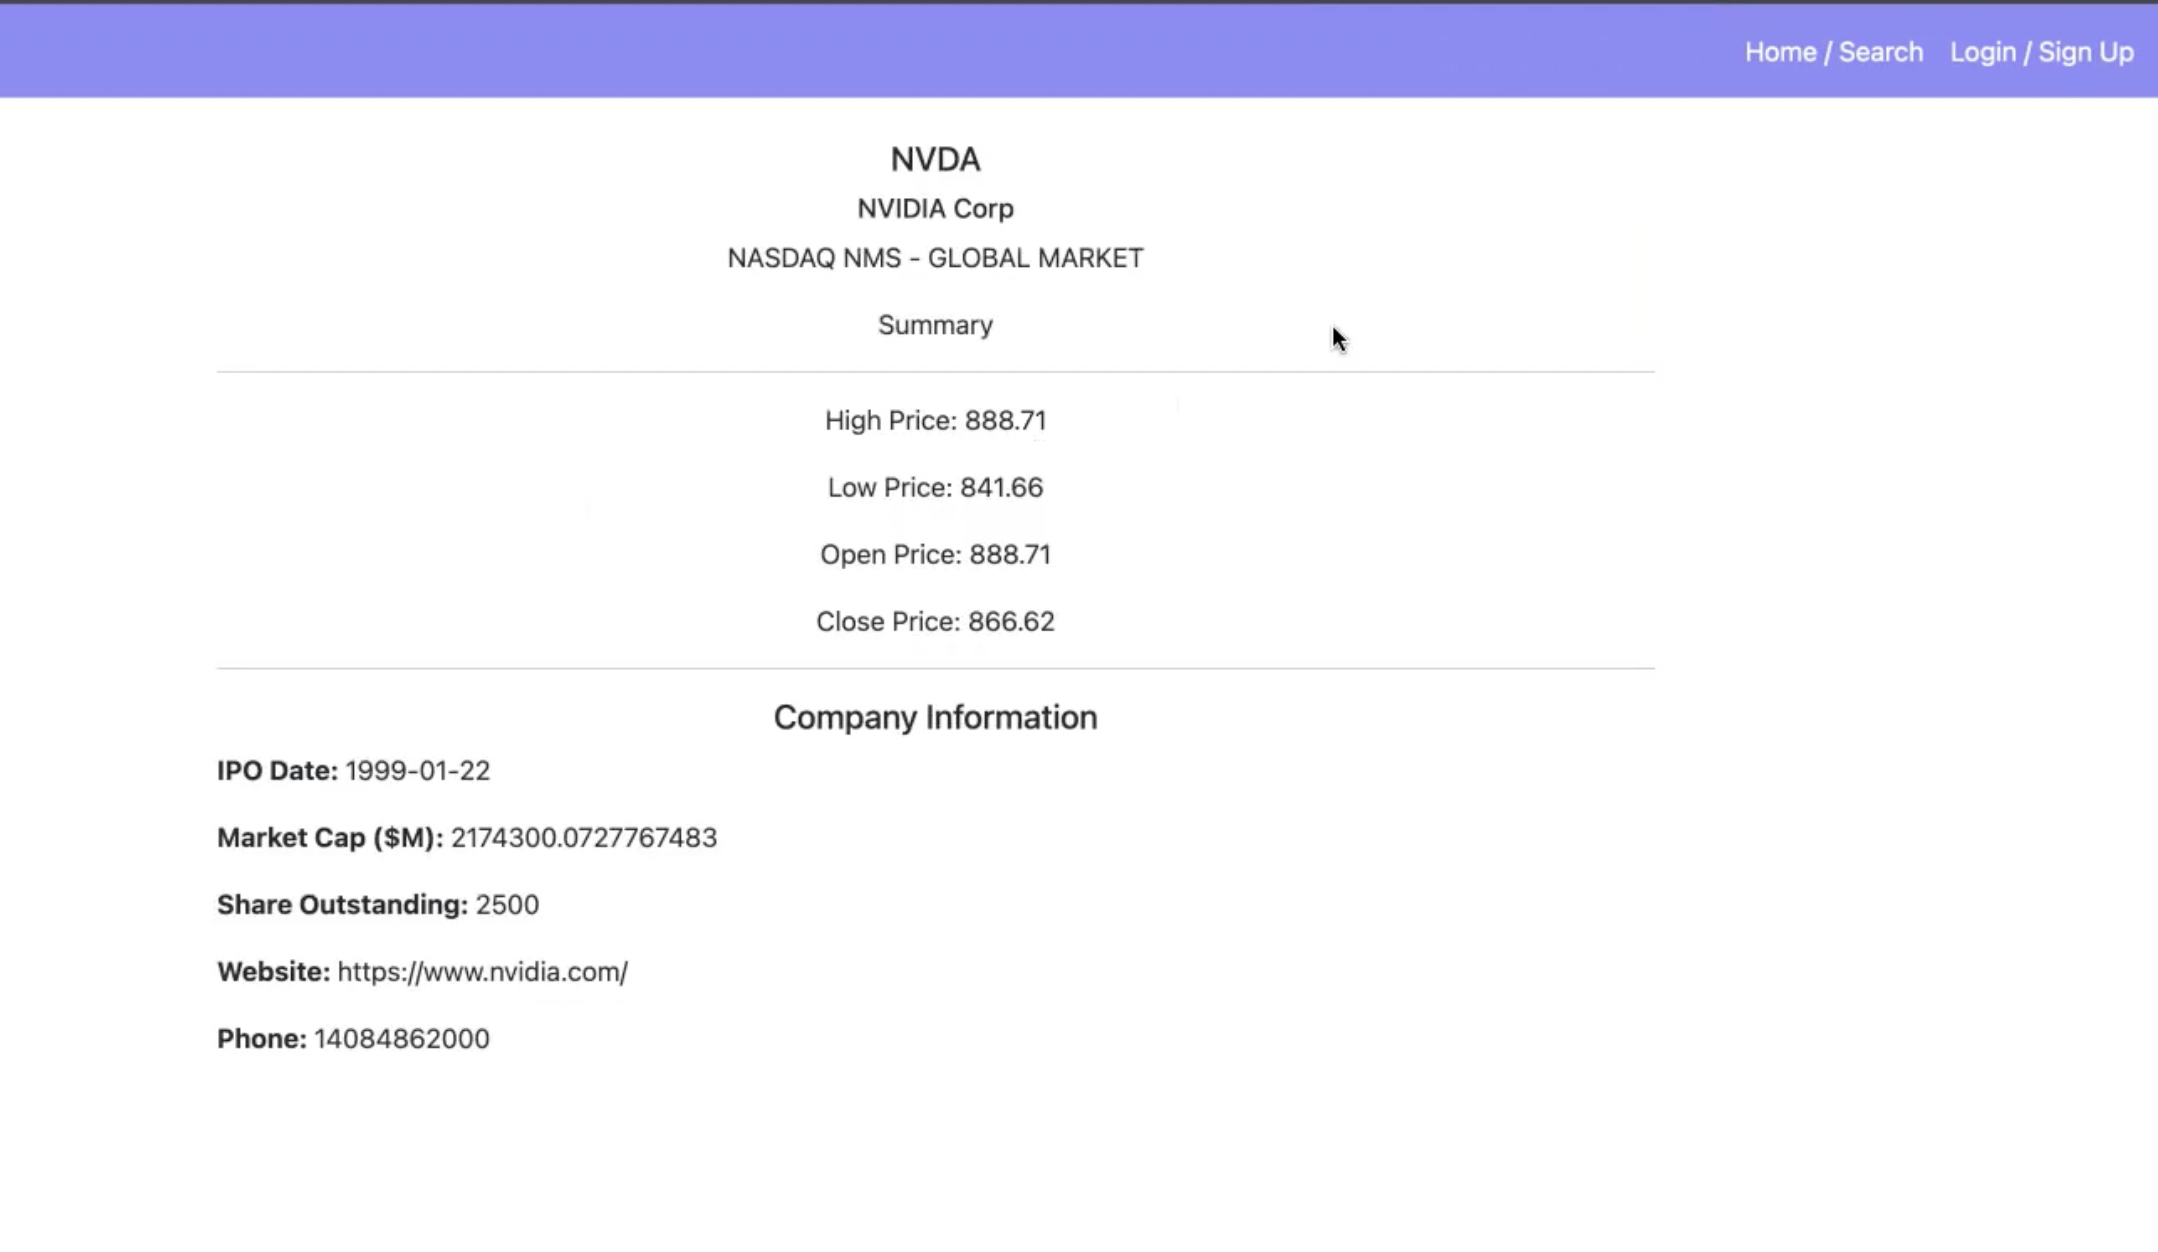Click the NVIDIA Corp company name
Screen dimensions: 2158x1252
[x=935, y=208]
